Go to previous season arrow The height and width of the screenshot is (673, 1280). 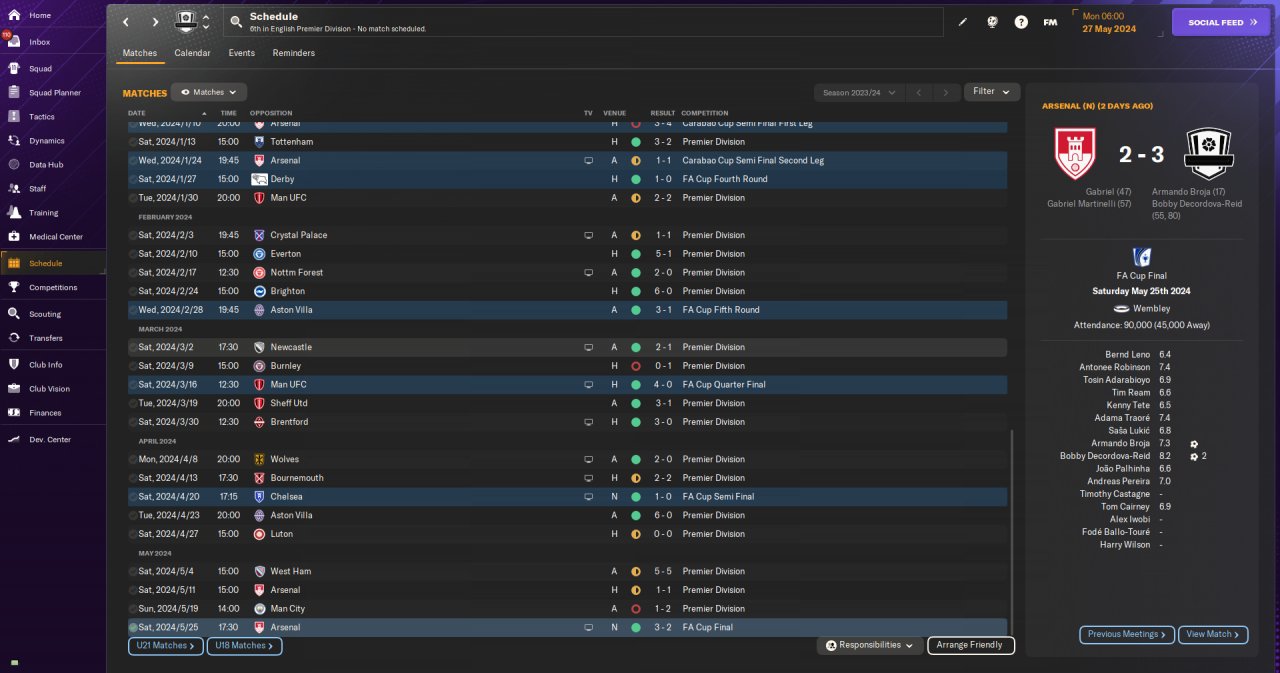pyautogui.click(x=919, y=92)
